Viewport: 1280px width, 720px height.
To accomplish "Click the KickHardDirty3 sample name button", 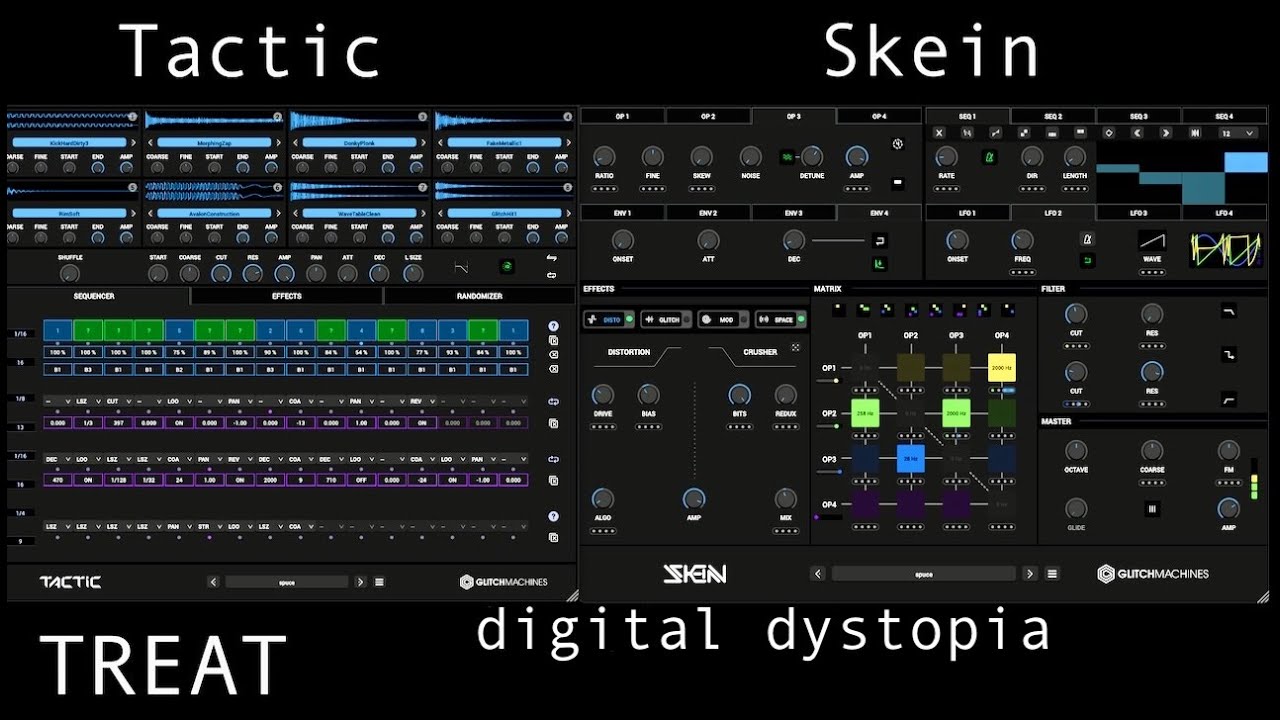I will [68, 143].
